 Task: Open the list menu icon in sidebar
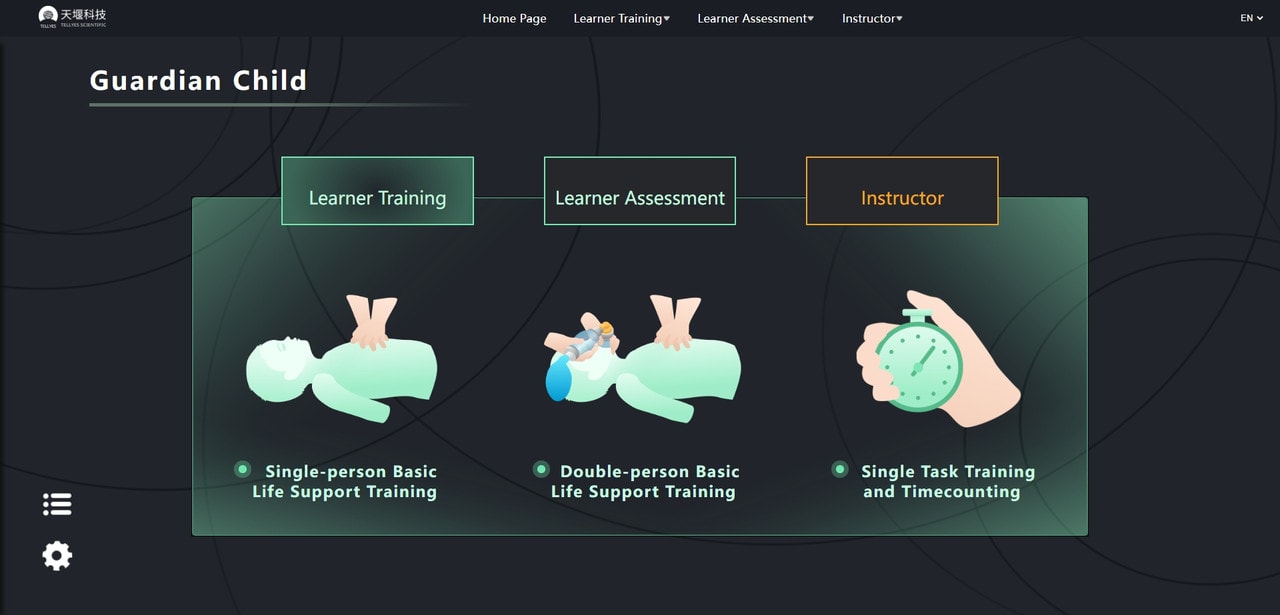[57, 504]
